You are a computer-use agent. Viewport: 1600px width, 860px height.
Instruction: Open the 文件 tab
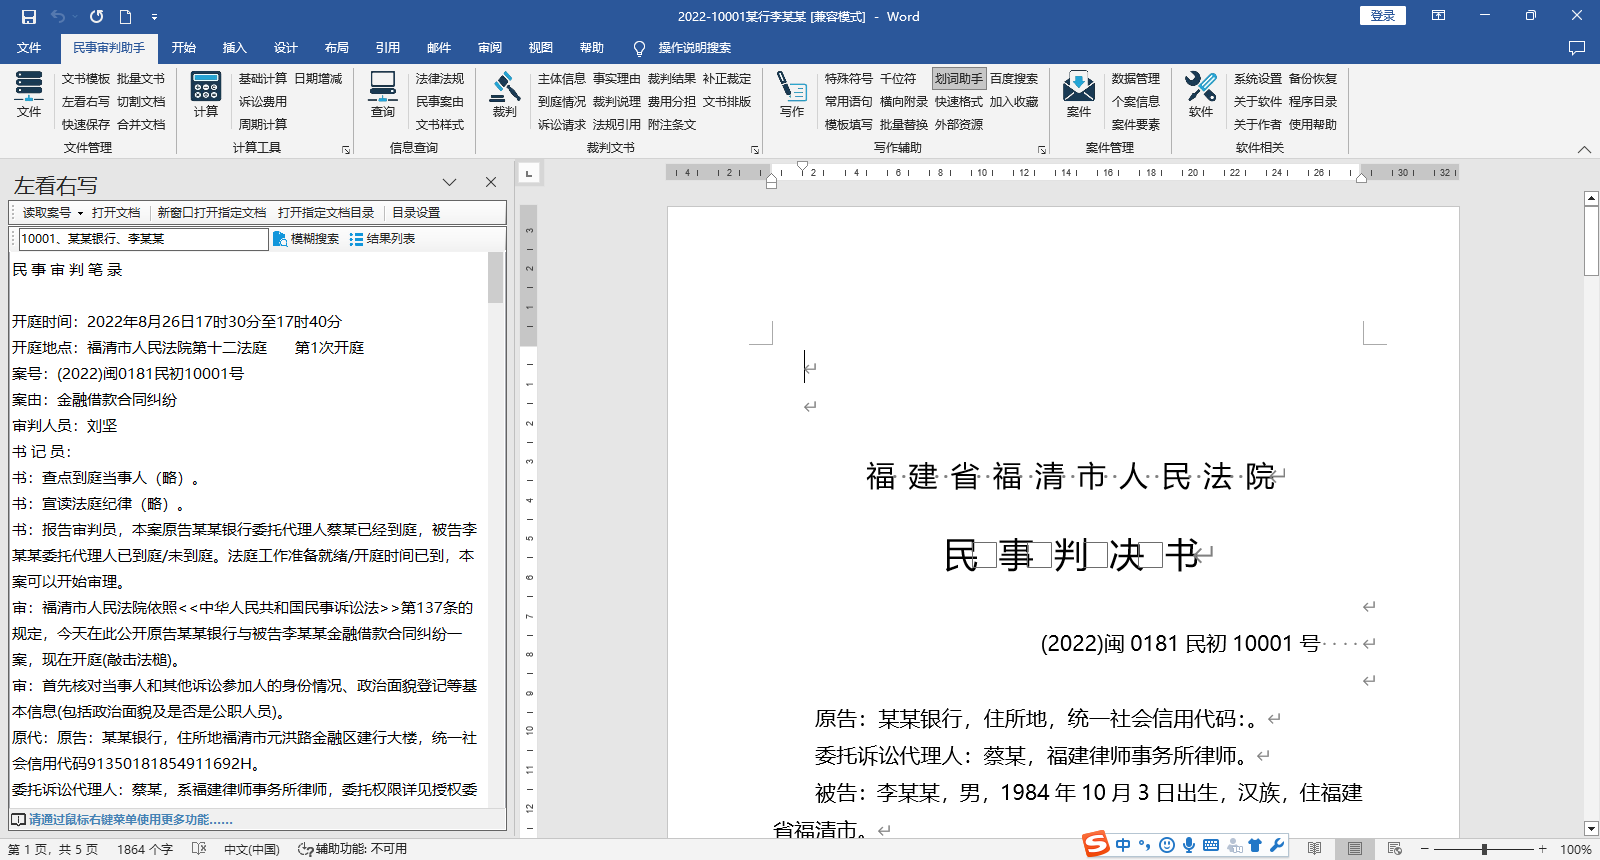click(x=29, y=48)
